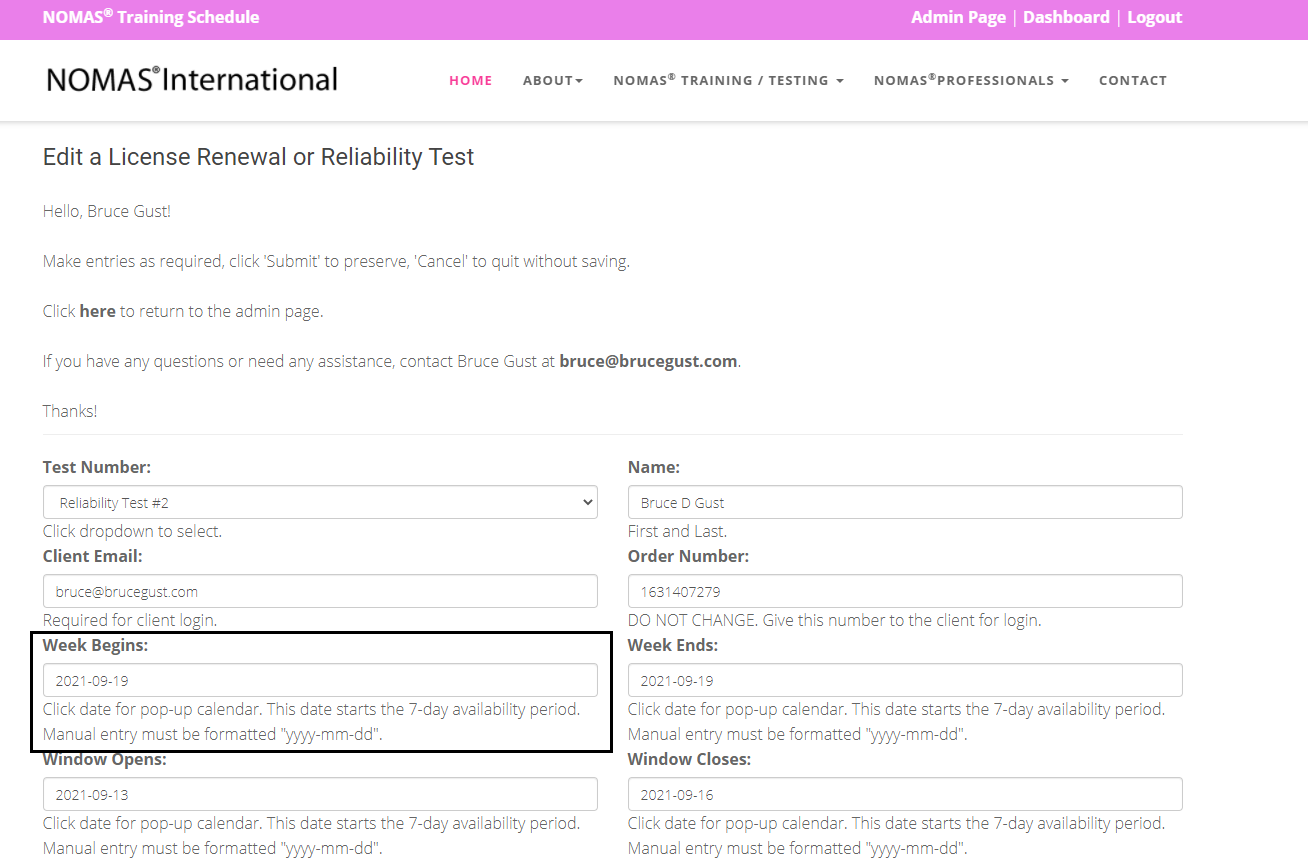Click the NOMAS International logo
The height and width of the screenshot is (868, 1308).
coord(192,79)
